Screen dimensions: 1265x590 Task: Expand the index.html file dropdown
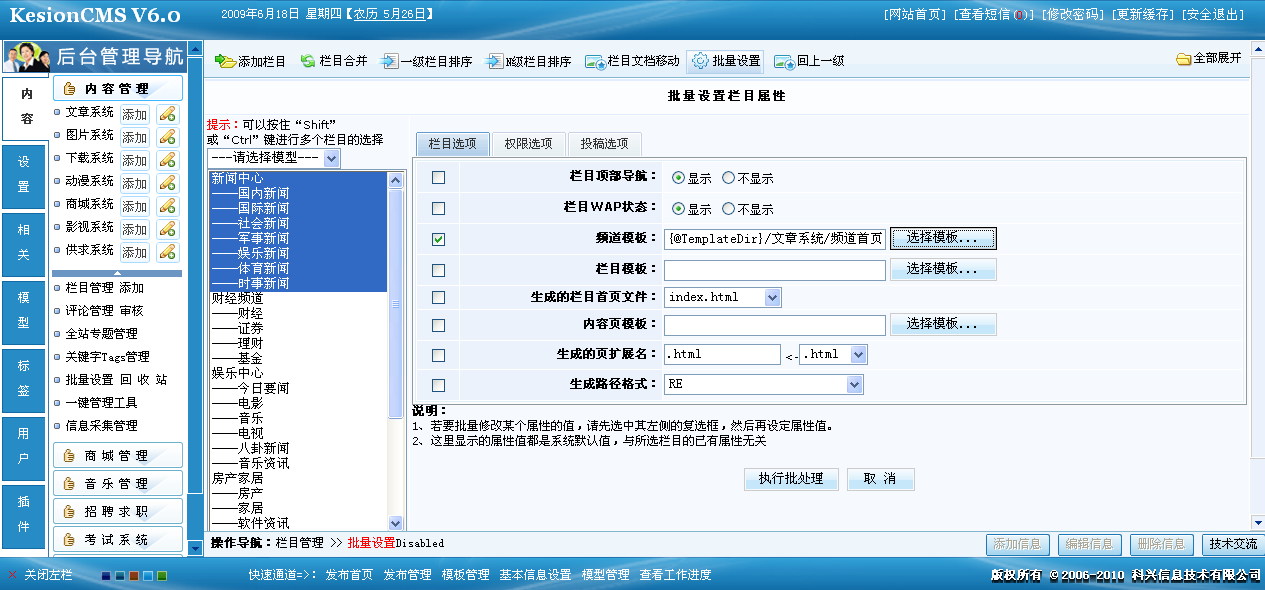coord(772,297)
